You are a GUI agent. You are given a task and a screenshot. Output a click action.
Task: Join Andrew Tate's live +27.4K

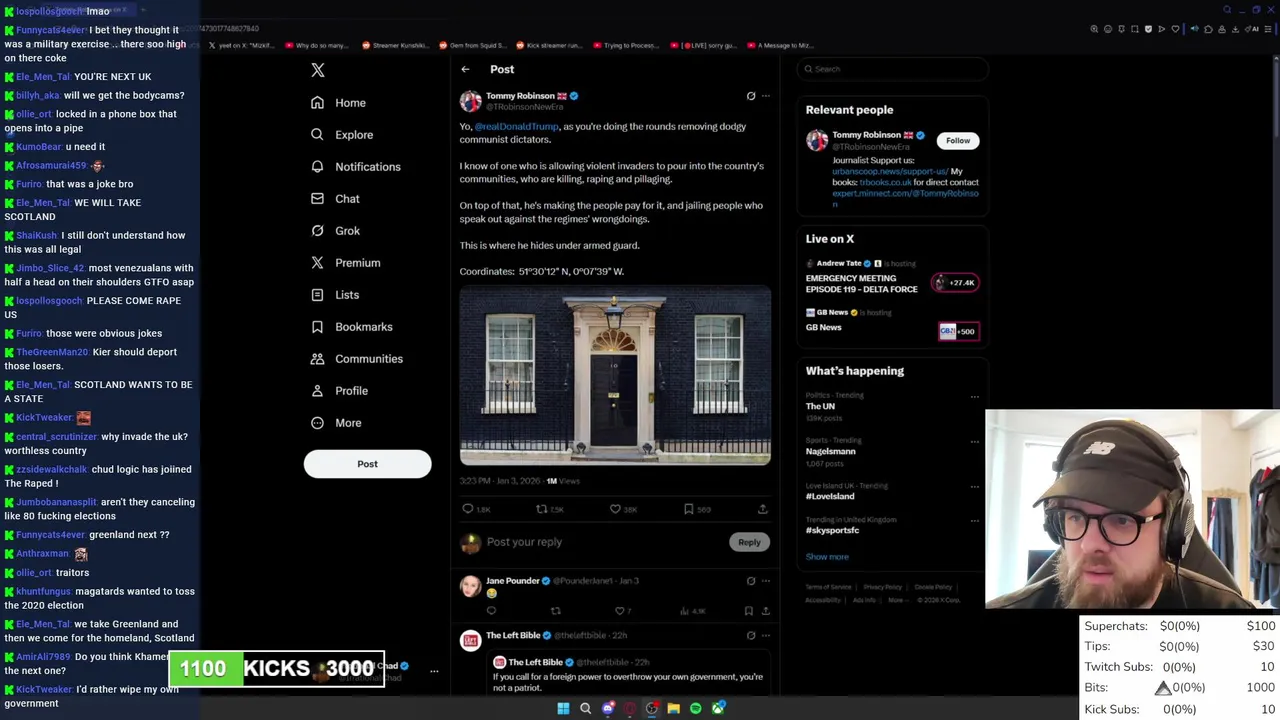click(x=955, y=283)
